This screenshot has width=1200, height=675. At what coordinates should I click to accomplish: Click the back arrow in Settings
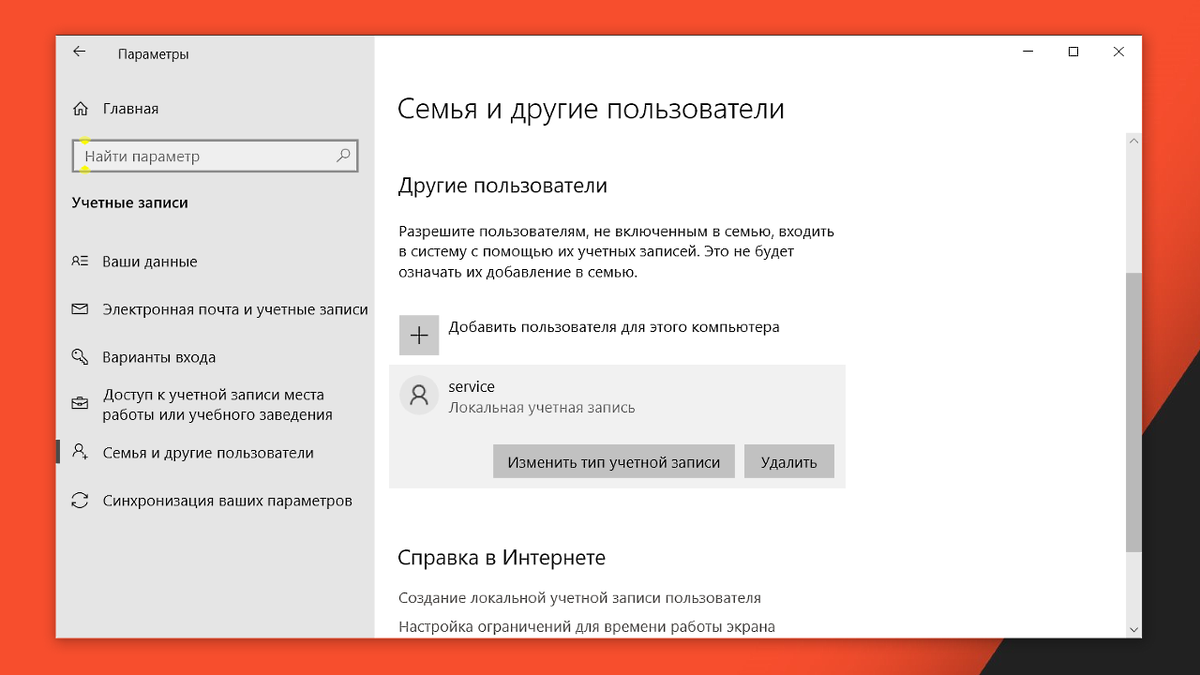[80, 53]
